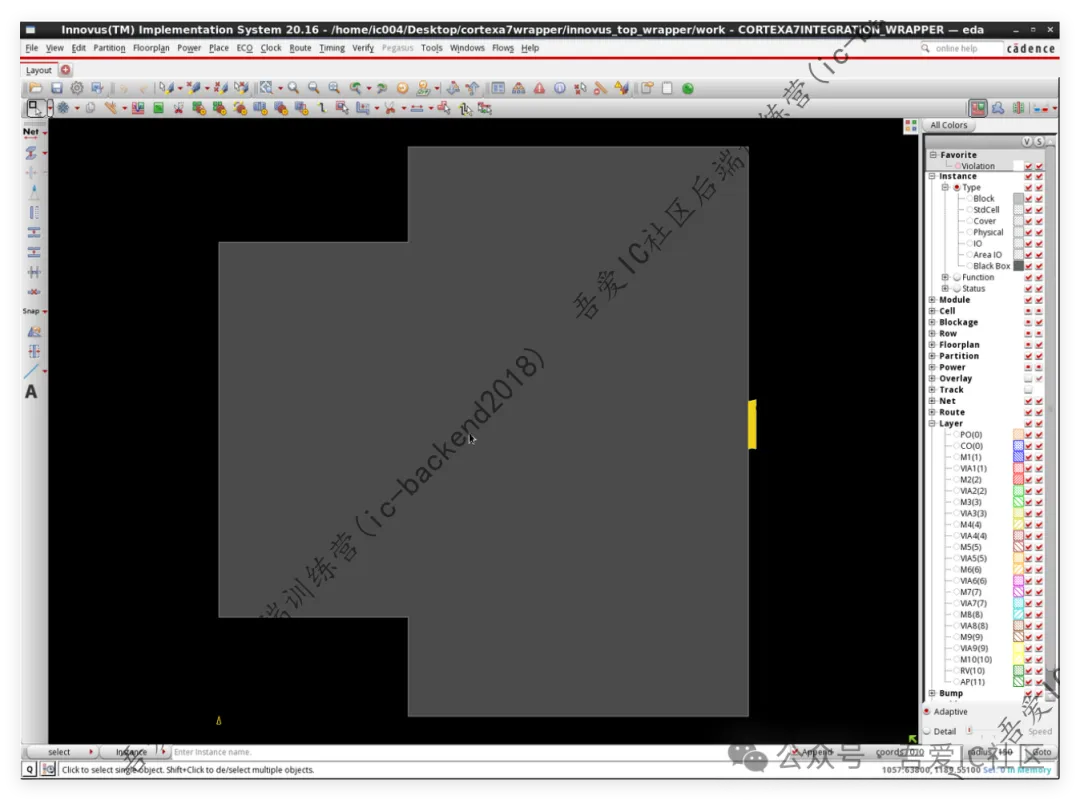The width and height of the screenshot is (1080, 800).
Task: Expand the Bump tree group
Action: pos(932,693)
